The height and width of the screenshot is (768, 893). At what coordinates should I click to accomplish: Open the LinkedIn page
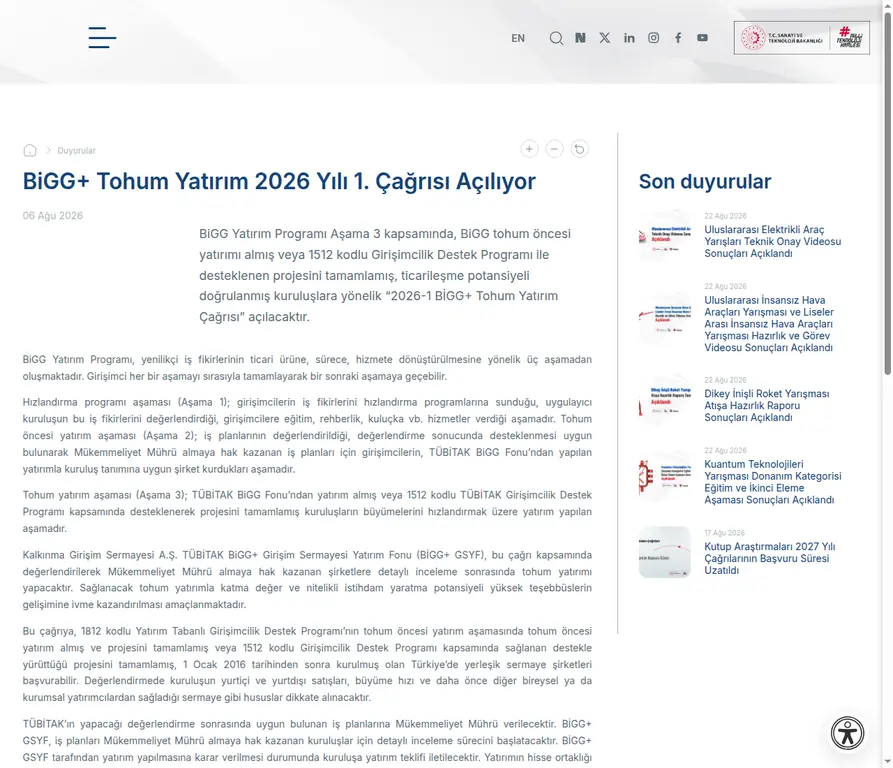629,38
